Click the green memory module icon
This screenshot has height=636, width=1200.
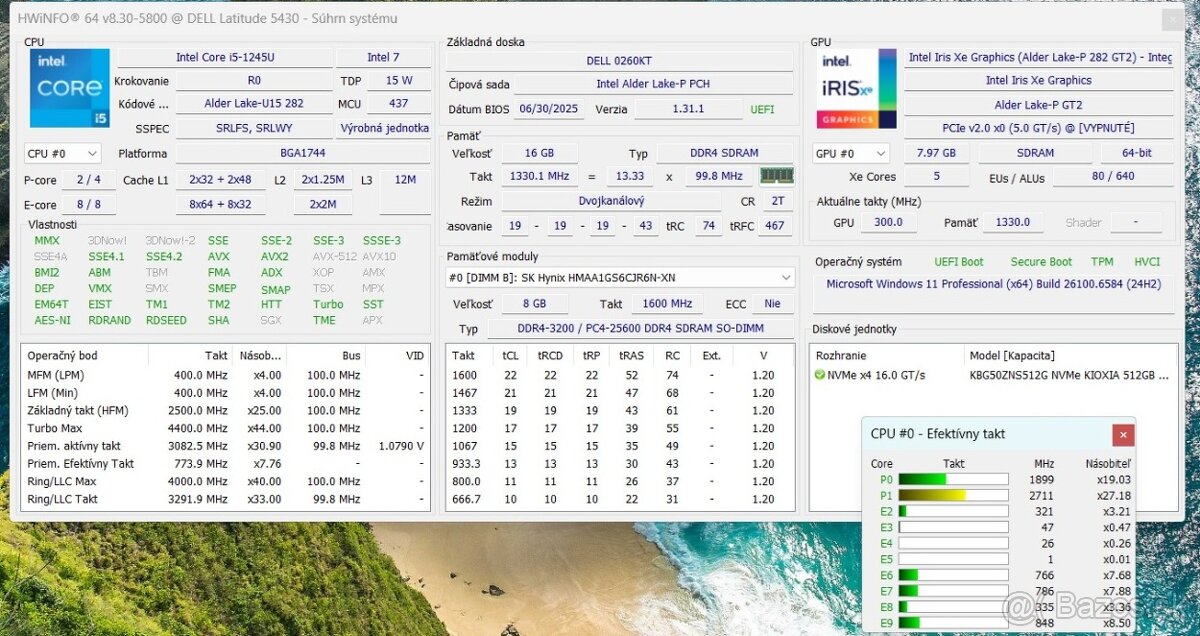776,176
